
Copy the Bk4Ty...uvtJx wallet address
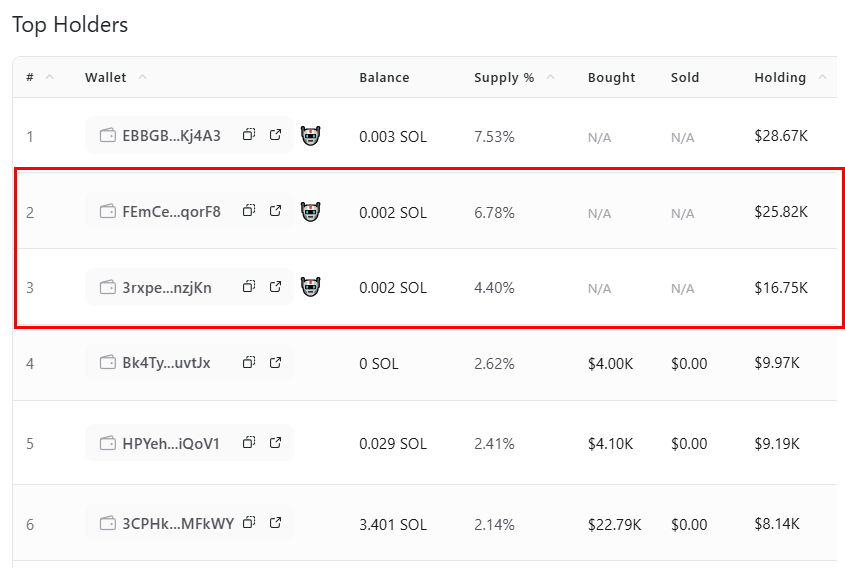[x=248, y=363]
